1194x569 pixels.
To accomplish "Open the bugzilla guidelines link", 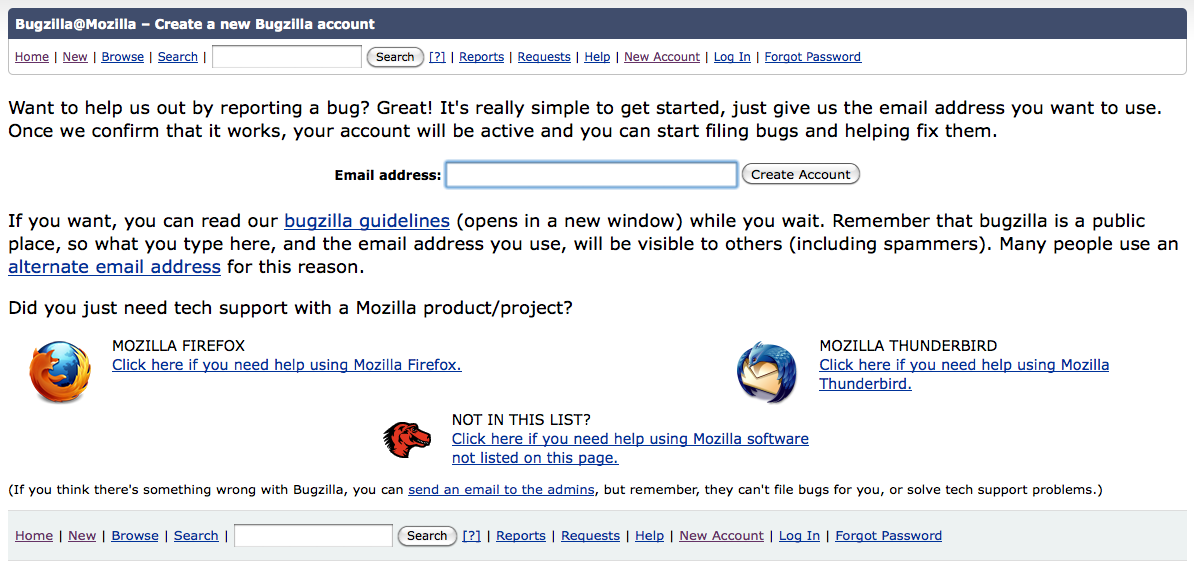I will coord(367,221).
